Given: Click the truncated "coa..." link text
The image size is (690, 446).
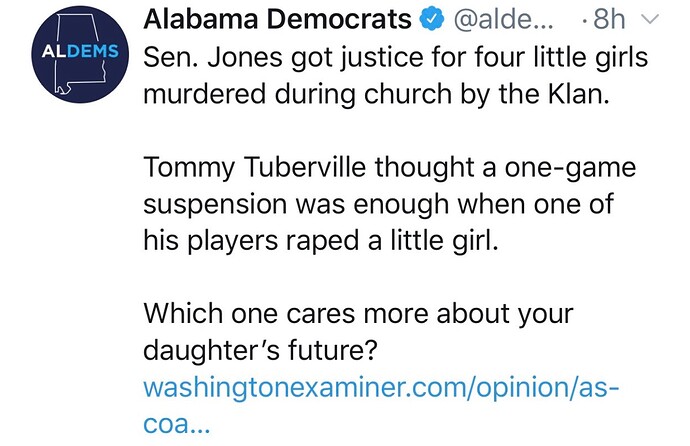Looking at the screenshot, I should coord(176,423).
